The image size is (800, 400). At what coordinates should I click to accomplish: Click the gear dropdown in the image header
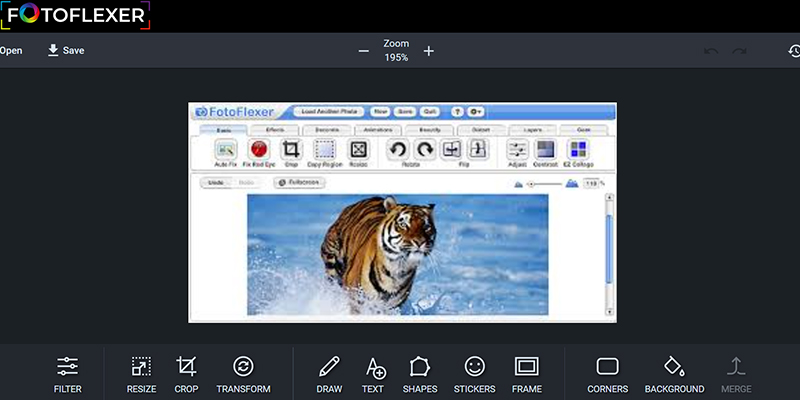pos(476,112)
